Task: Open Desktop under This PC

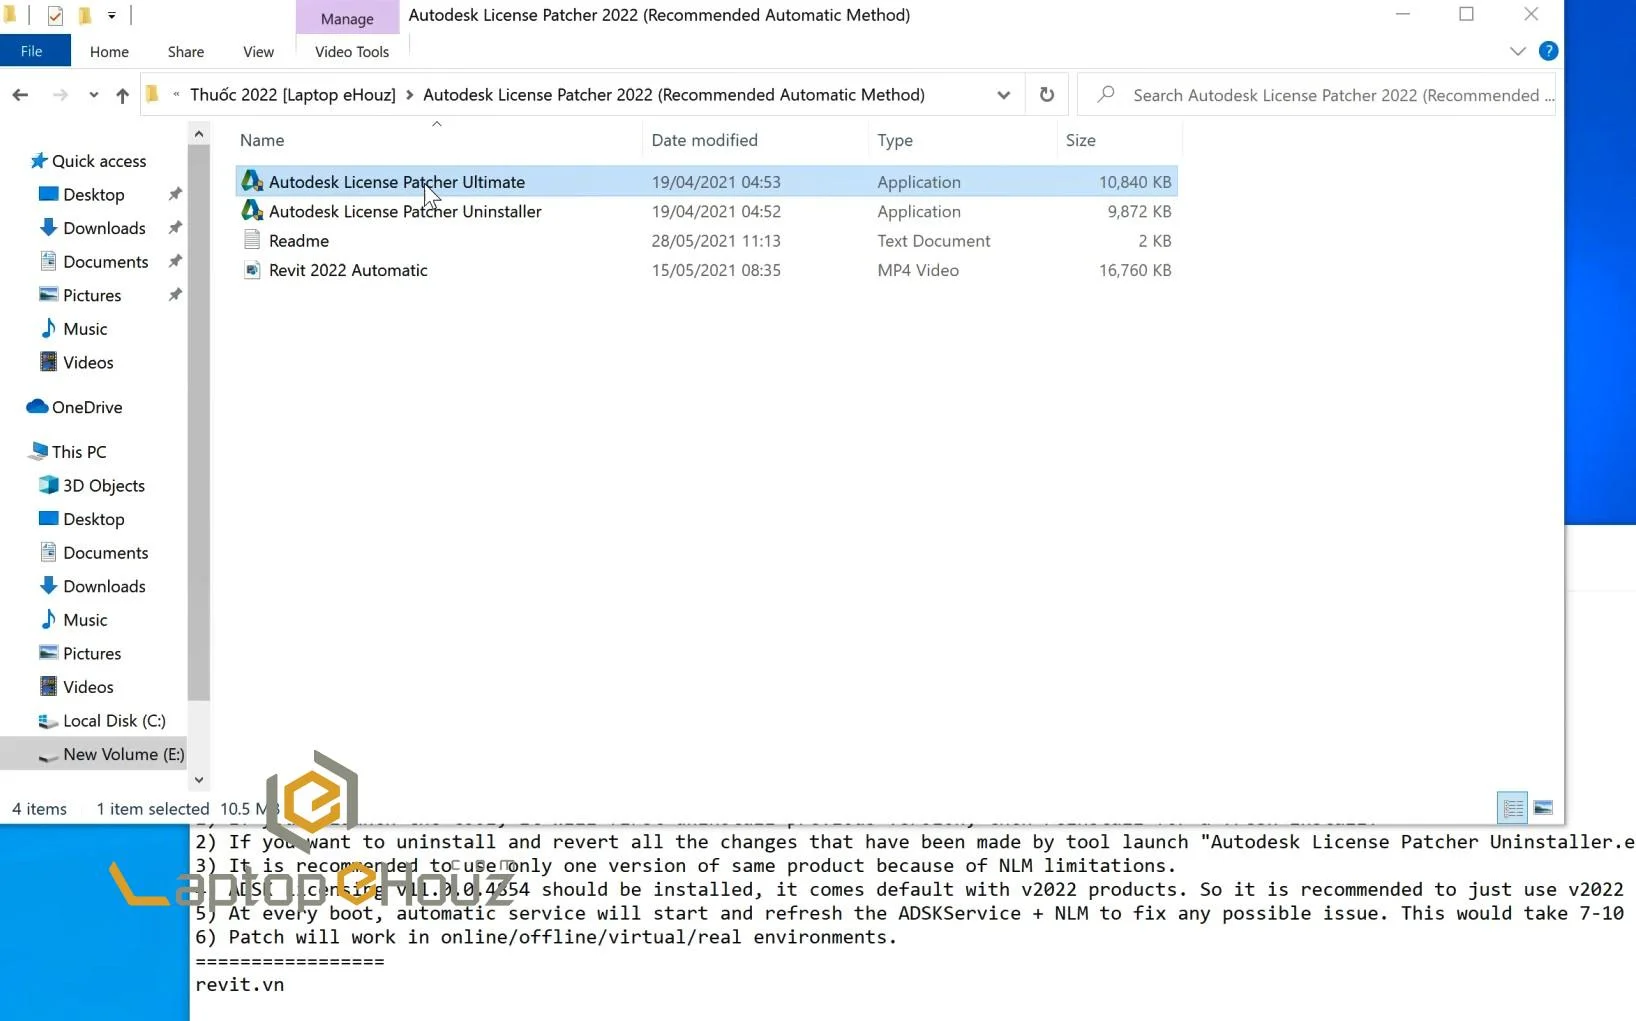Action: (93, 519)
